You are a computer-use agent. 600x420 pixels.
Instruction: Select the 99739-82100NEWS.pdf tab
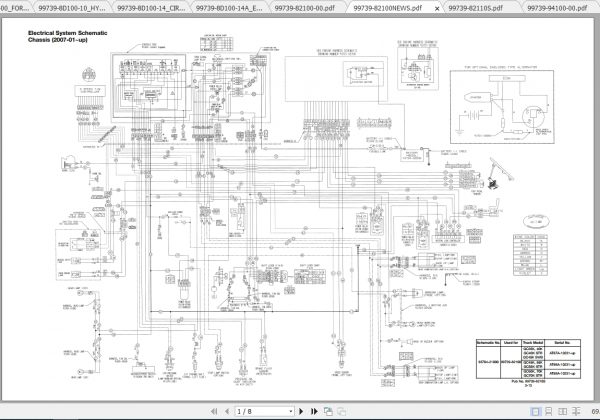point(388,8)
